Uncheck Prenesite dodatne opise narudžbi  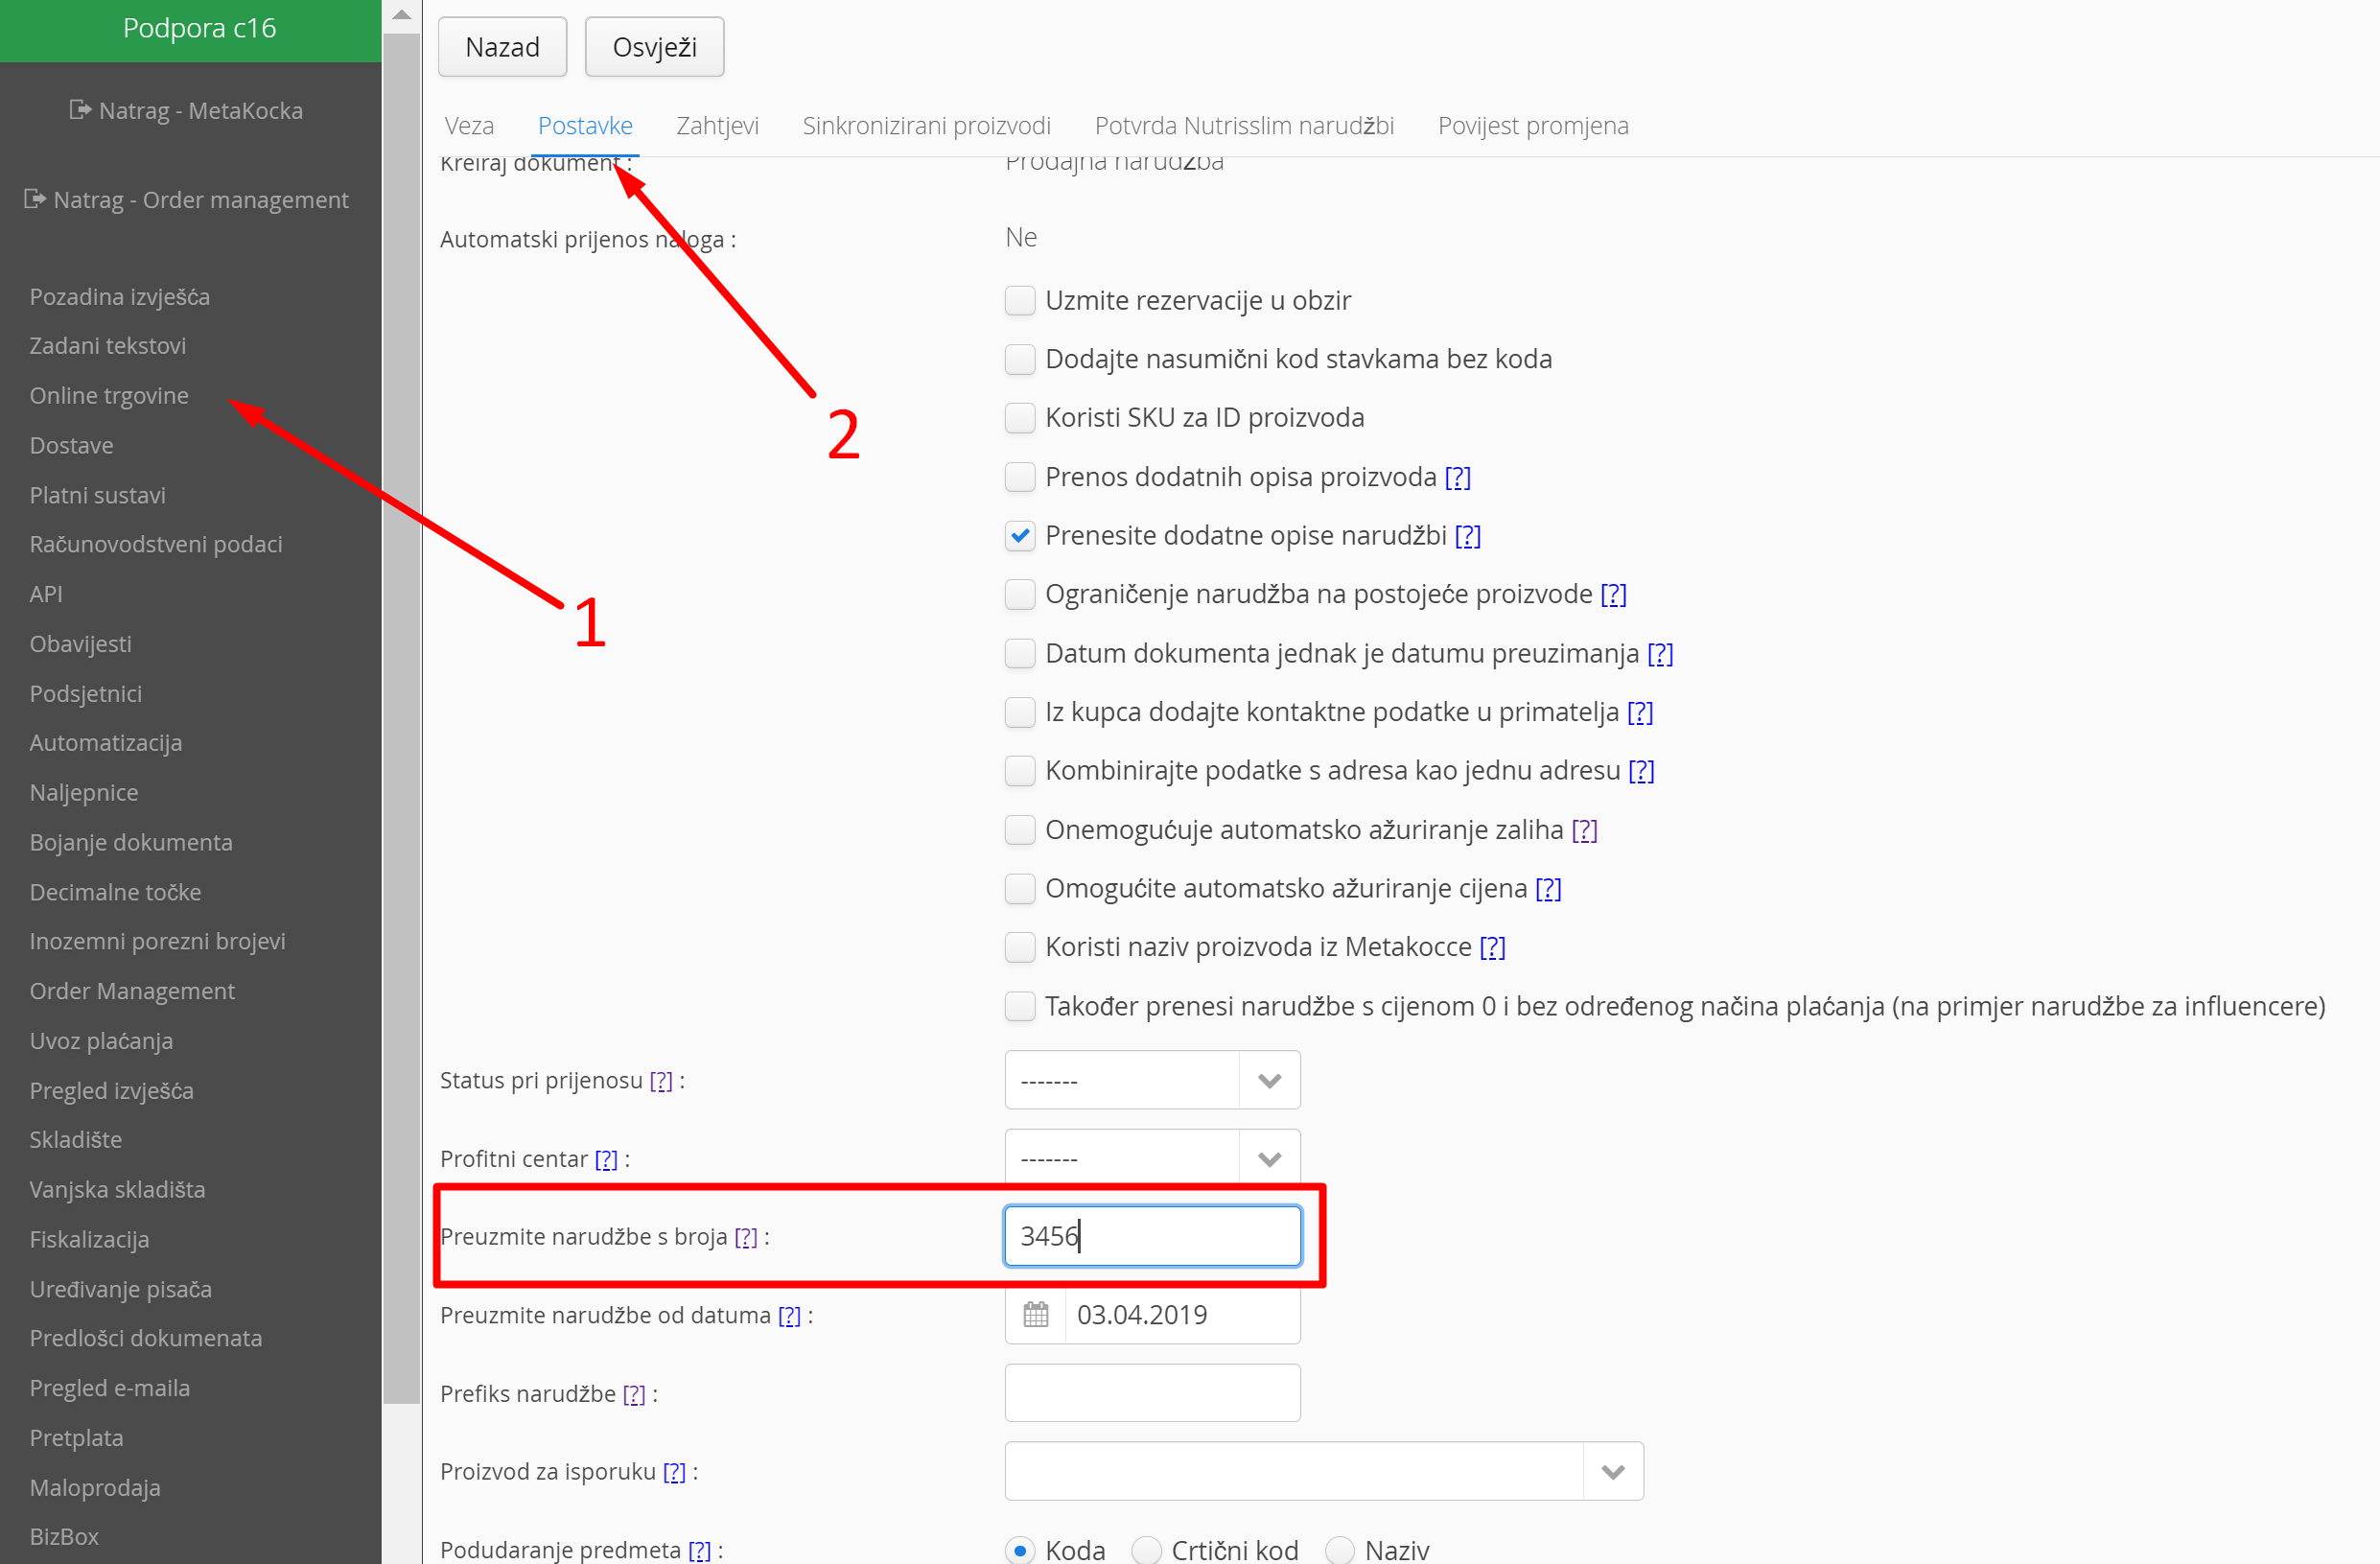1019,536
